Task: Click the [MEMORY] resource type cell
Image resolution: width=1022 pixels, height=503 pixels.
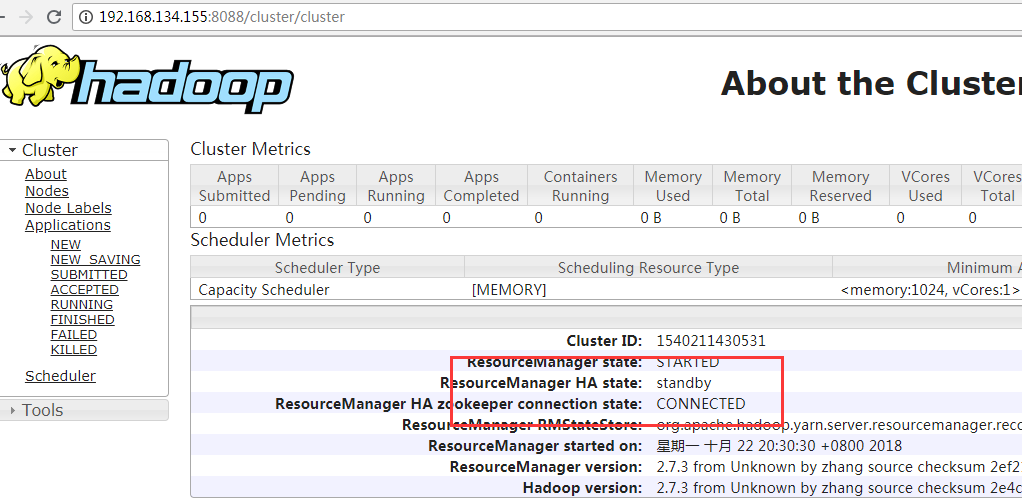Action: (x=508, y=289)
